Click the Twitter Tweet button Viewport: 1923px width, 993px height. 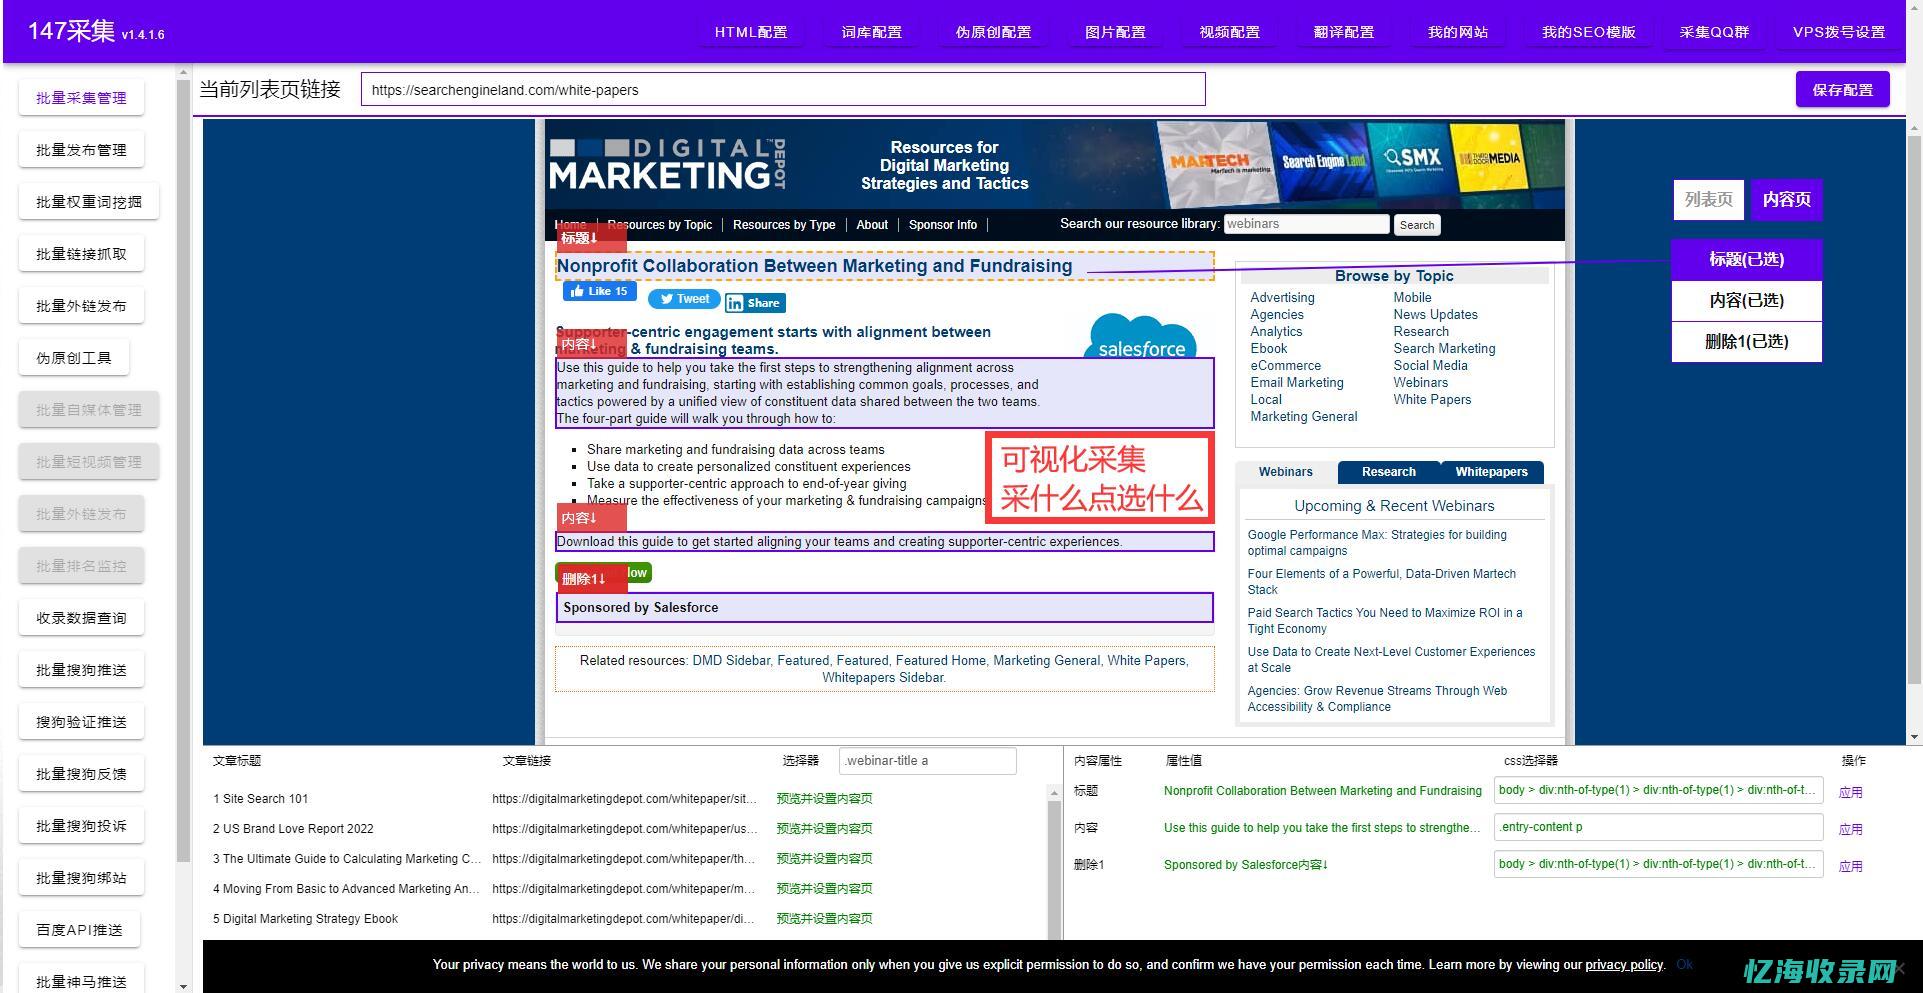tap(683, 299)
